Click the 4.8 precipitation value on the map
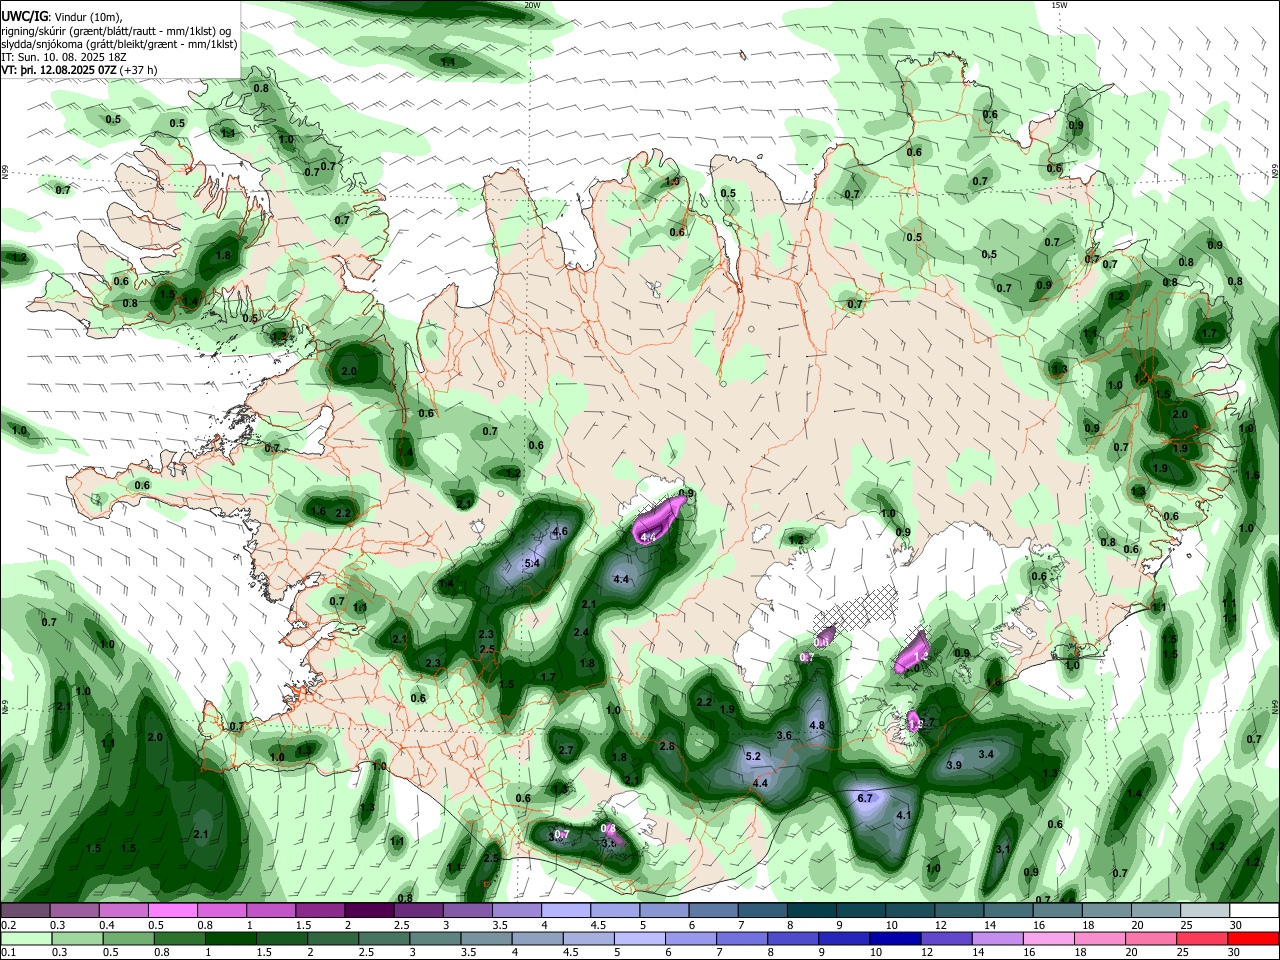The image size is (1280, 960). click(817, 726)
